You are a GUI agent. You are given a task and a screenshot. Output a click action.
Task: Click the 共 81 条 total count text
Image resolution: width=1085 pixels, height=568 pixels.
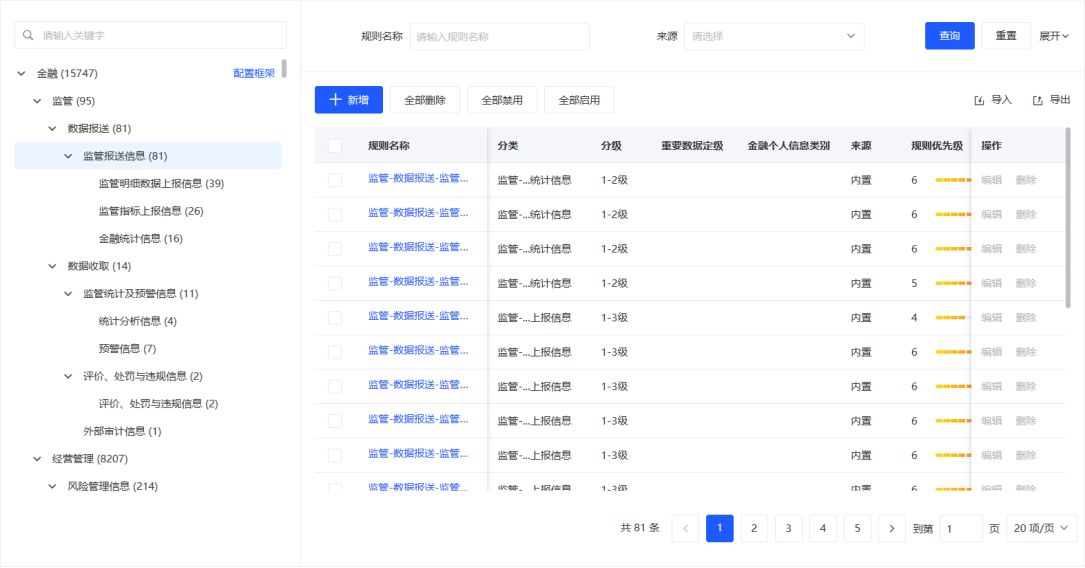[640, 528]
